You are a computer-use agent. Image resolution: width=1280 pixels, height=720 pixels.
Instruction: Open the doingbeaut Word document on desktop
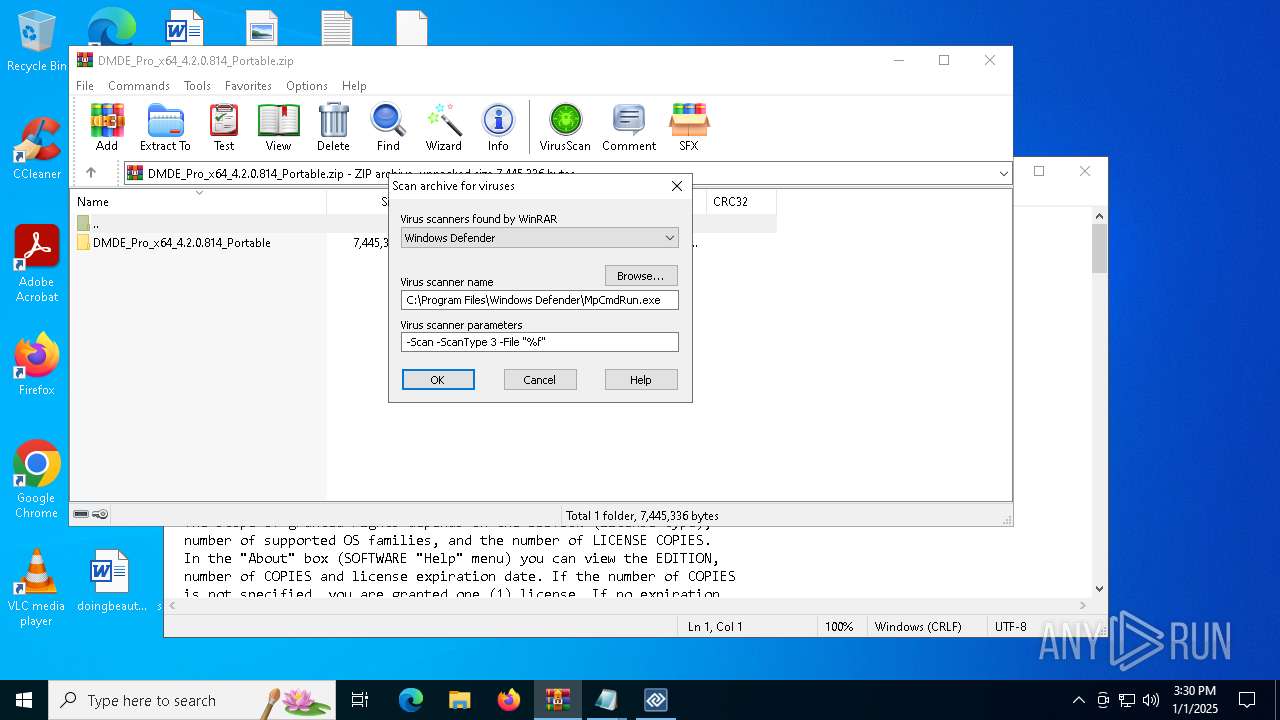pyautogui.click(x=111, y=580)
